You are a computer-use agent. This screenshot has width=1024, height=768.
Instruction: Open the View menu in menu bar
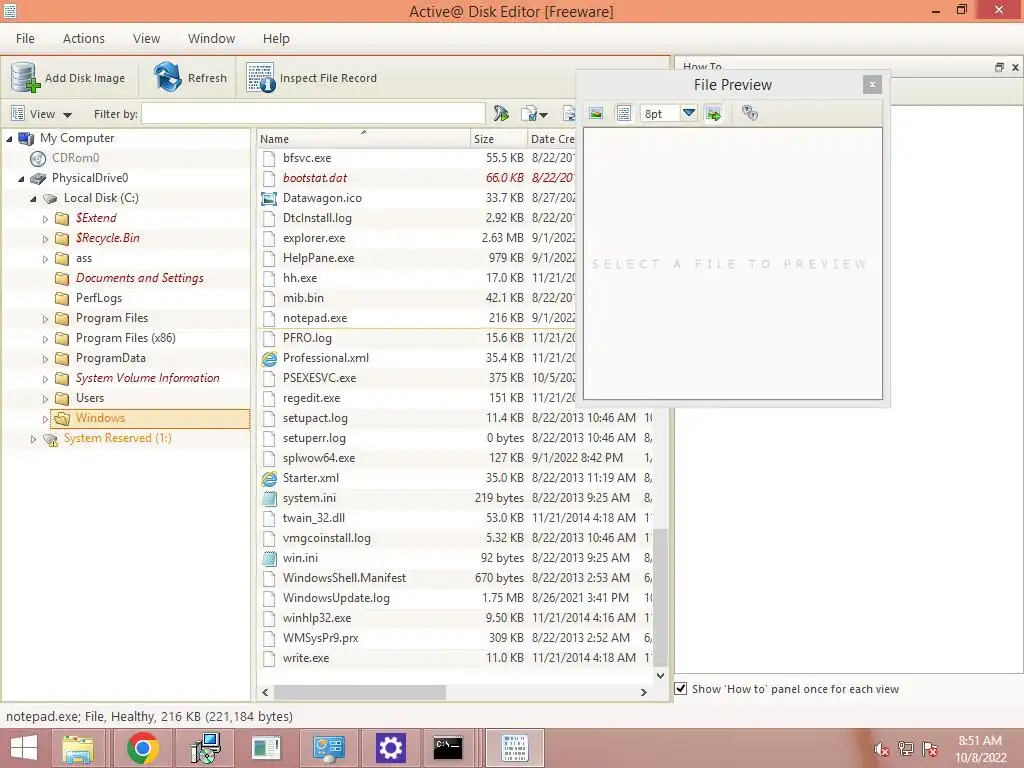click(x=146, y=39)
